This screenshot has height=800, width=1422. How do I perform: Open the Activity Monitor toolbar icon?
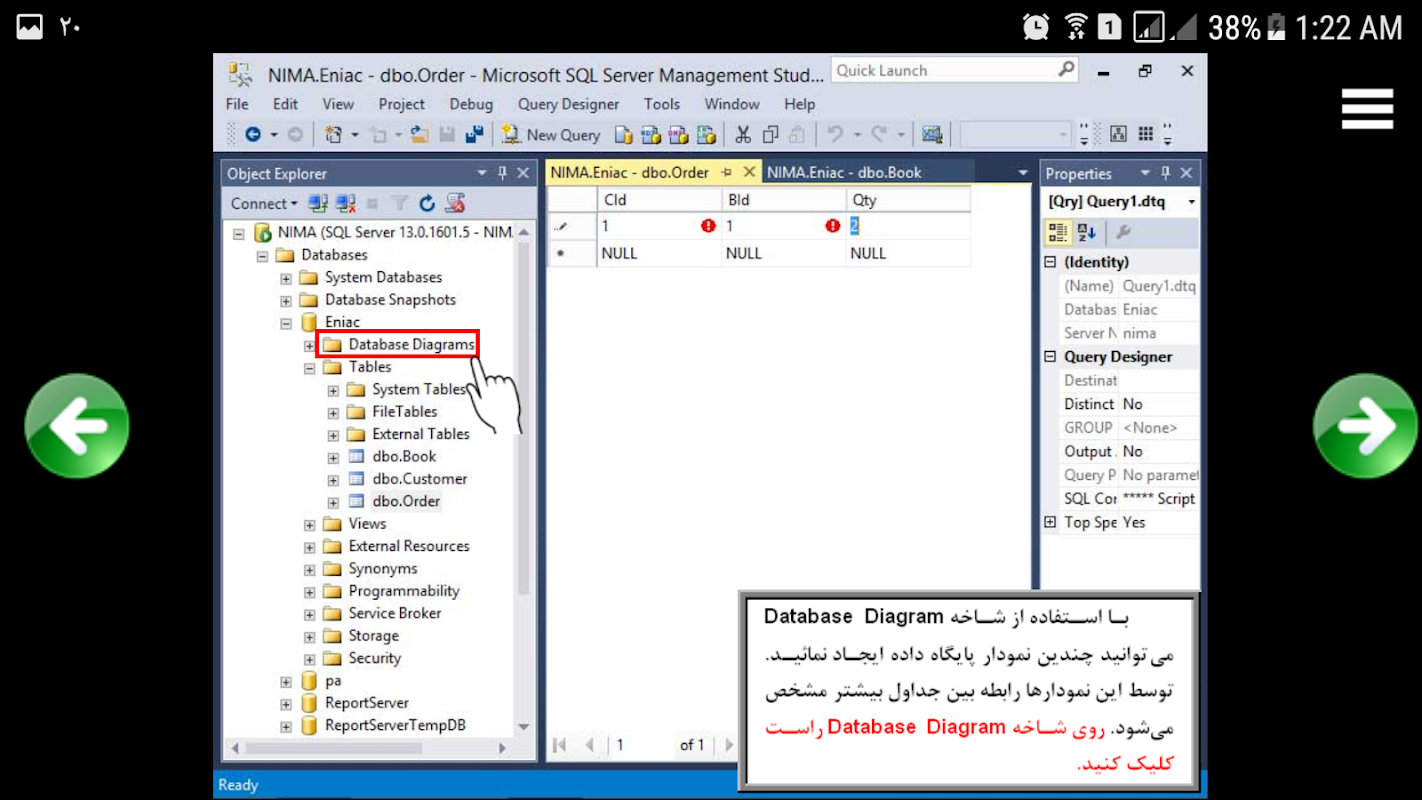coord(932,134)
